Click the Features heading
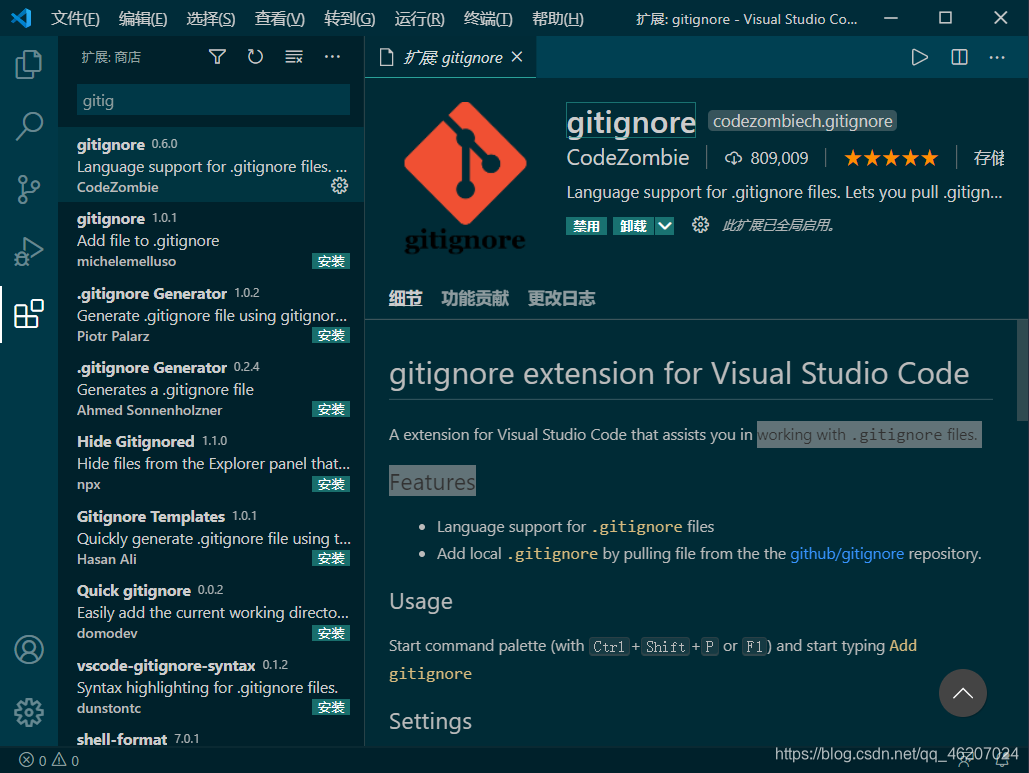1029x773 pixels. click(432, 482)
